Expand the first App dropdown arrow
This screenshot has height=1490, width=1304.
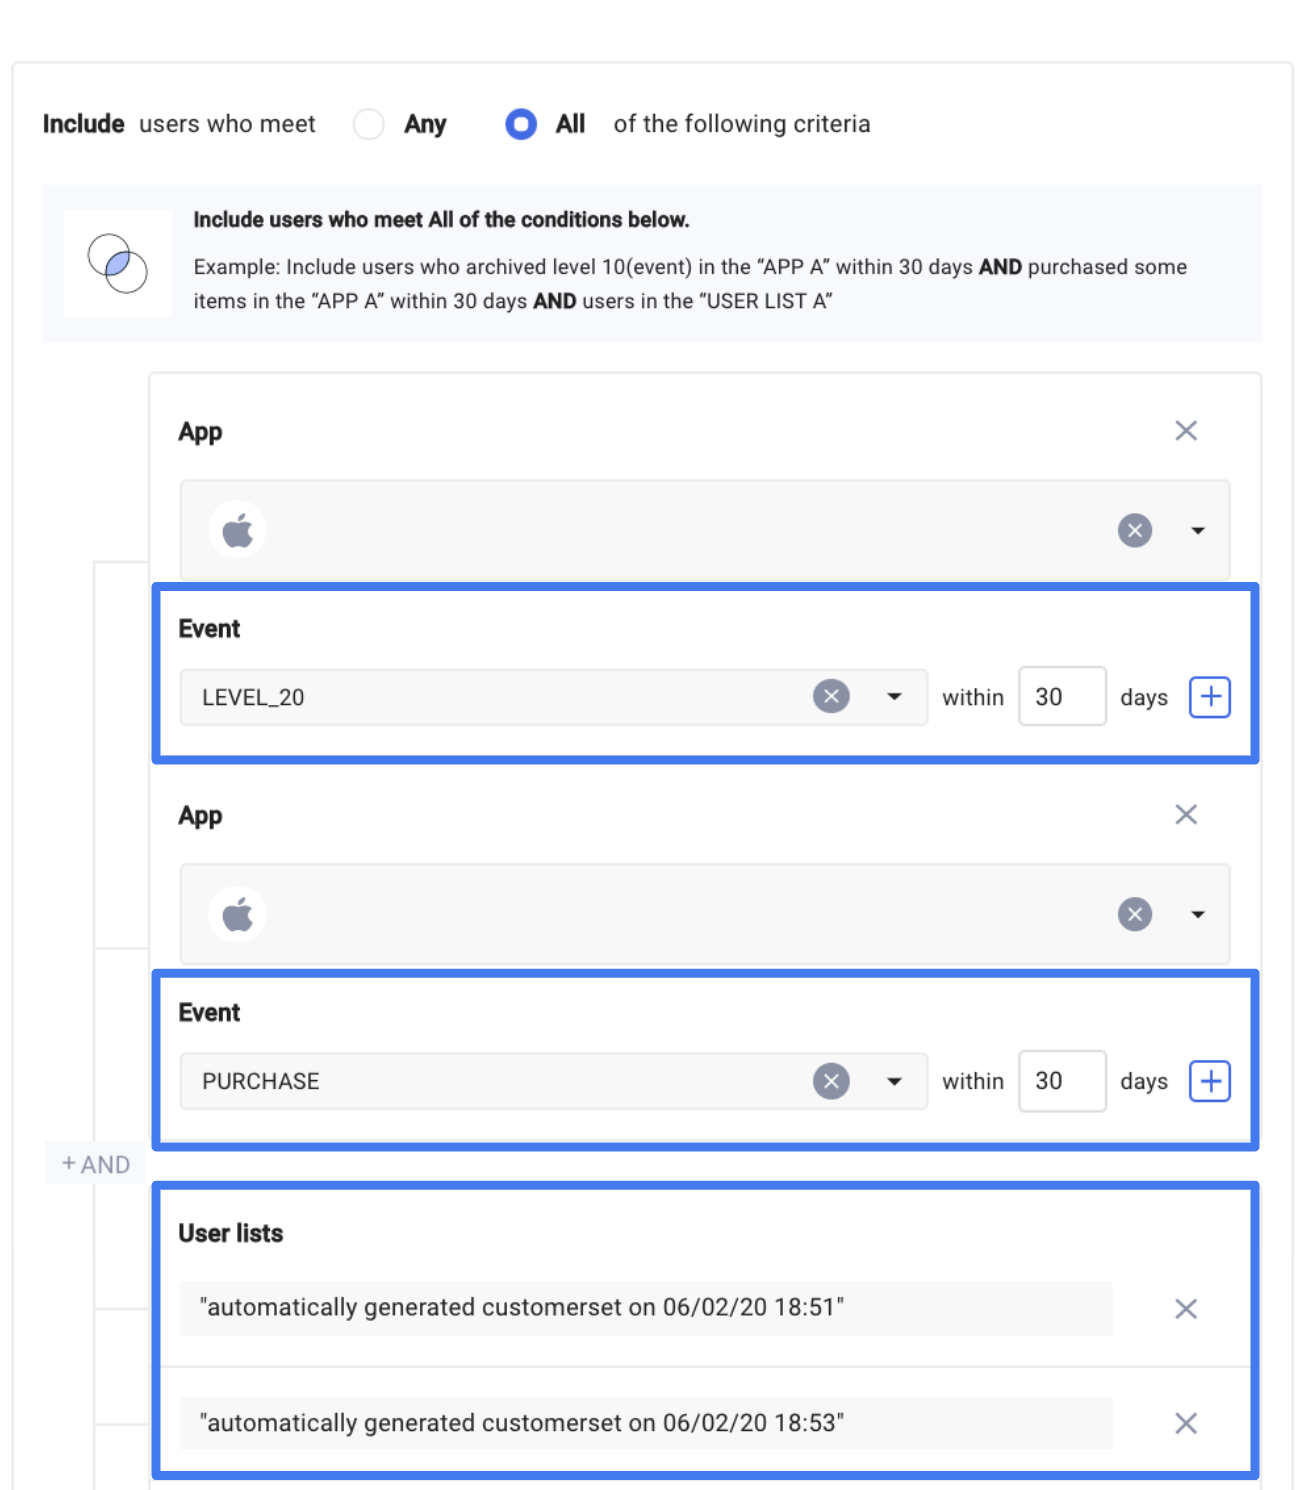(1198, 530)
